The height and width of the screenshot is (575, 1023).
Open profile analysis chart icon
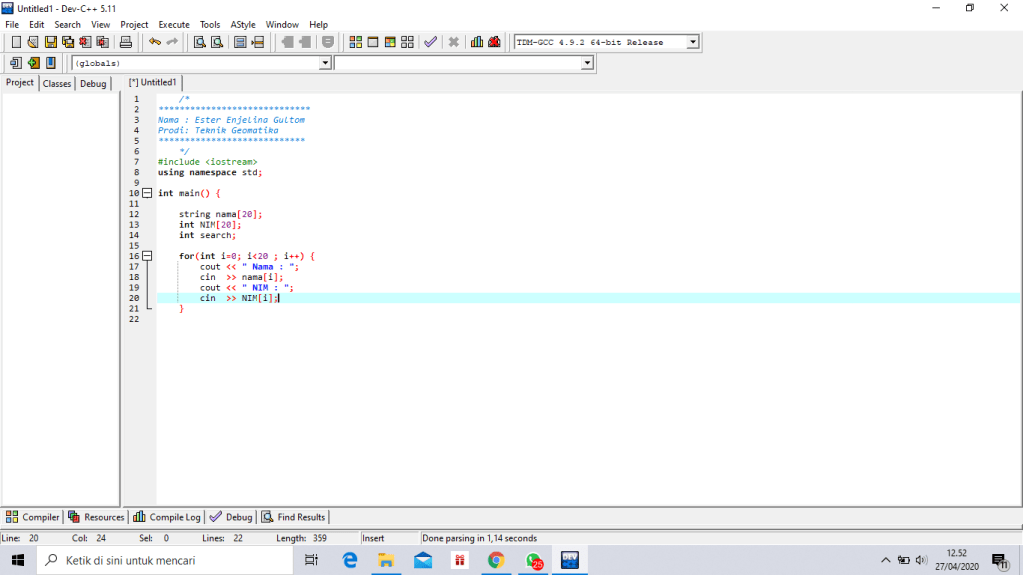(477, 42)
